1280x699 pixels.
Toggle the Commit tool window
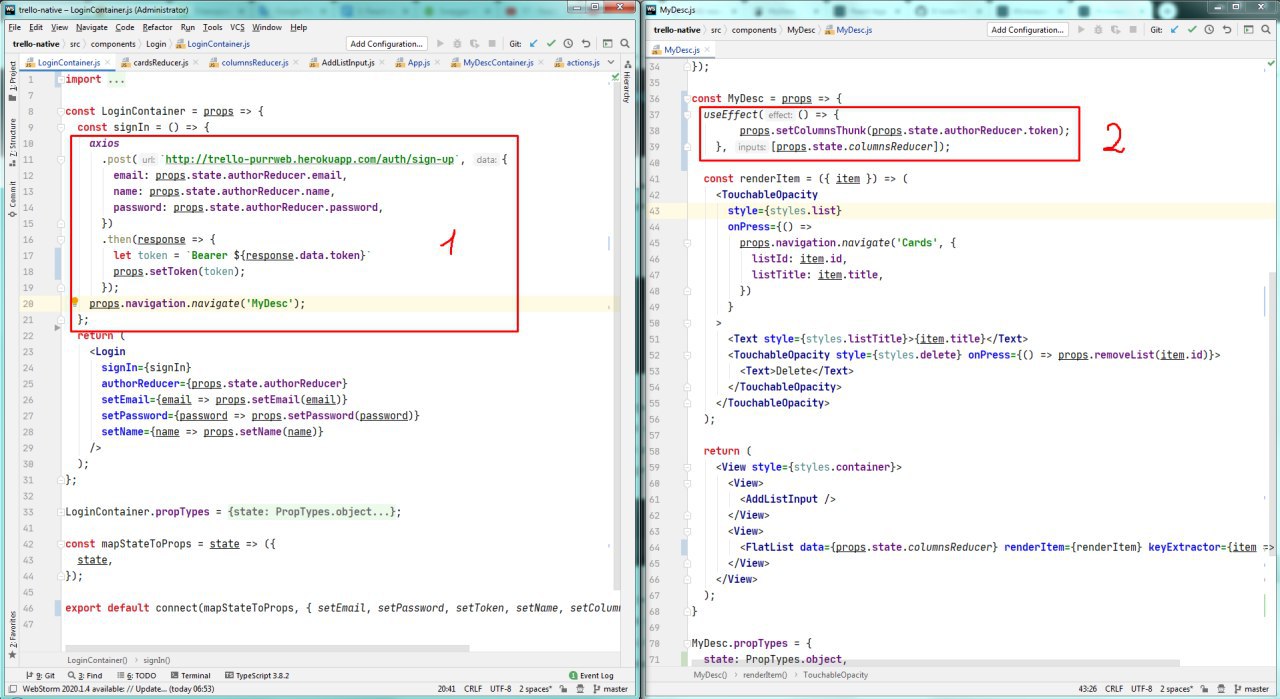tap(13, 199)
